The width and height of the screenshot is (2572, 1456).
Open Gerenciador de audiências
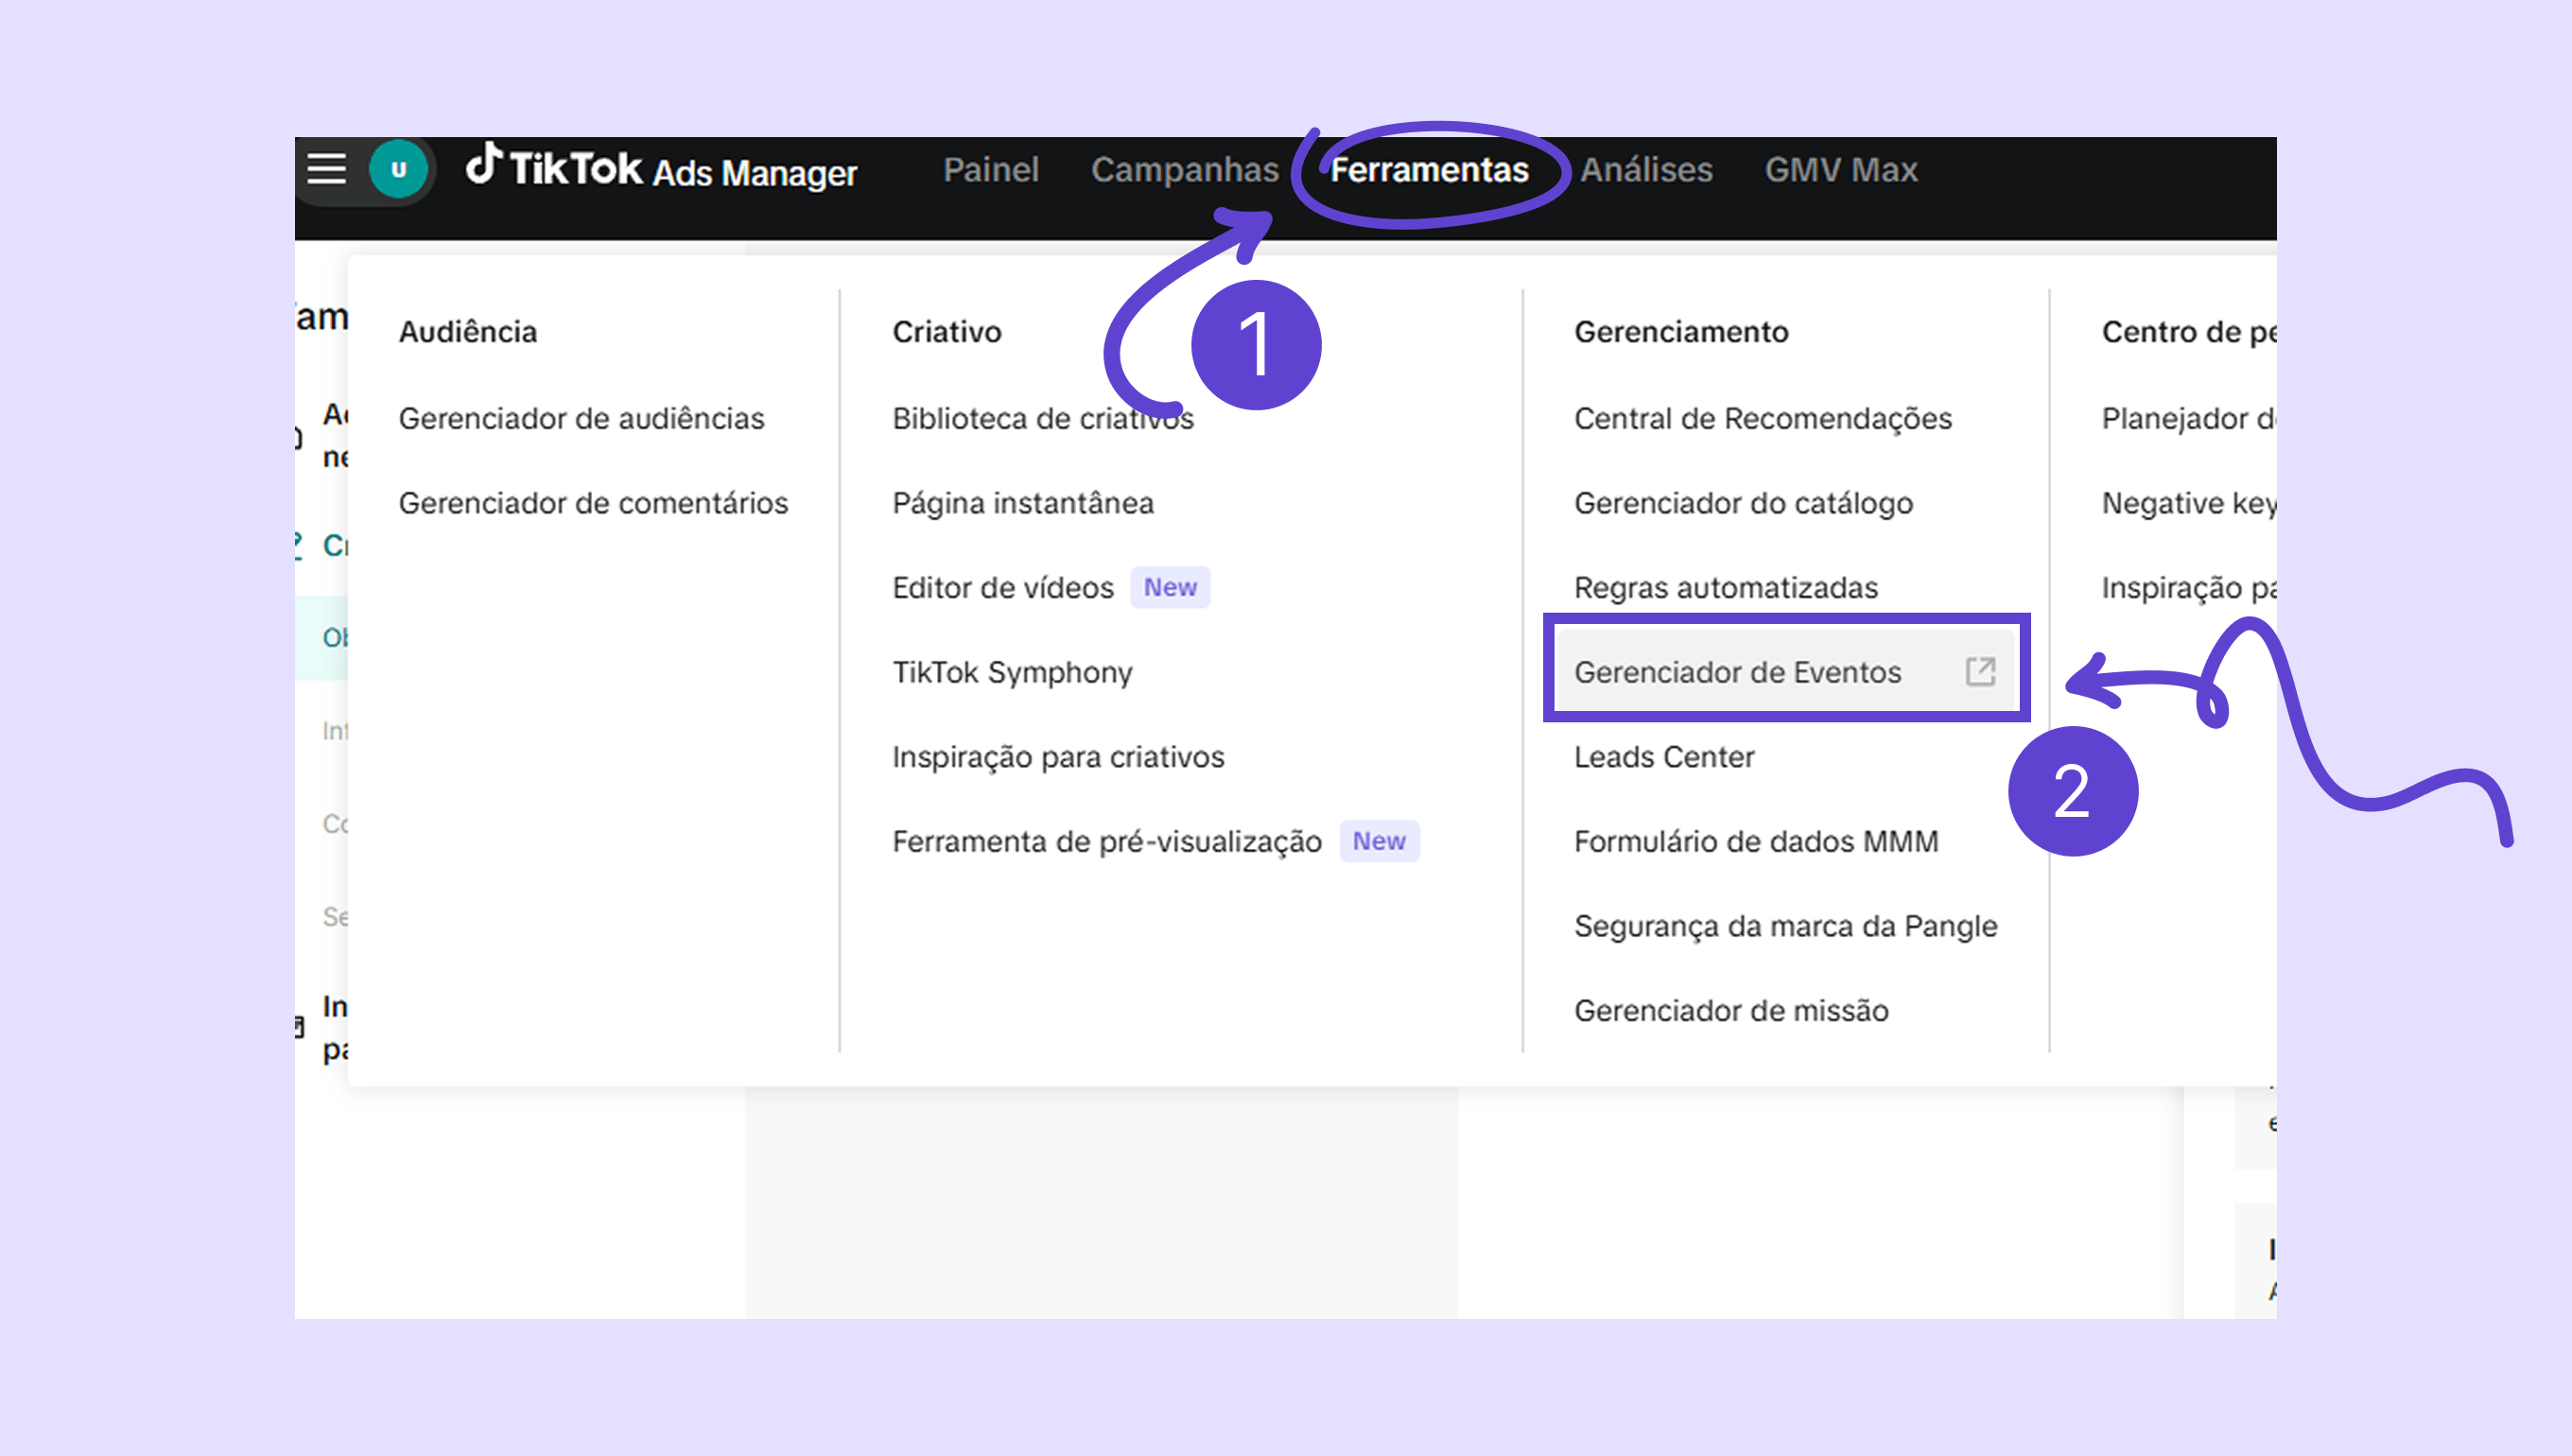point(581,418)
